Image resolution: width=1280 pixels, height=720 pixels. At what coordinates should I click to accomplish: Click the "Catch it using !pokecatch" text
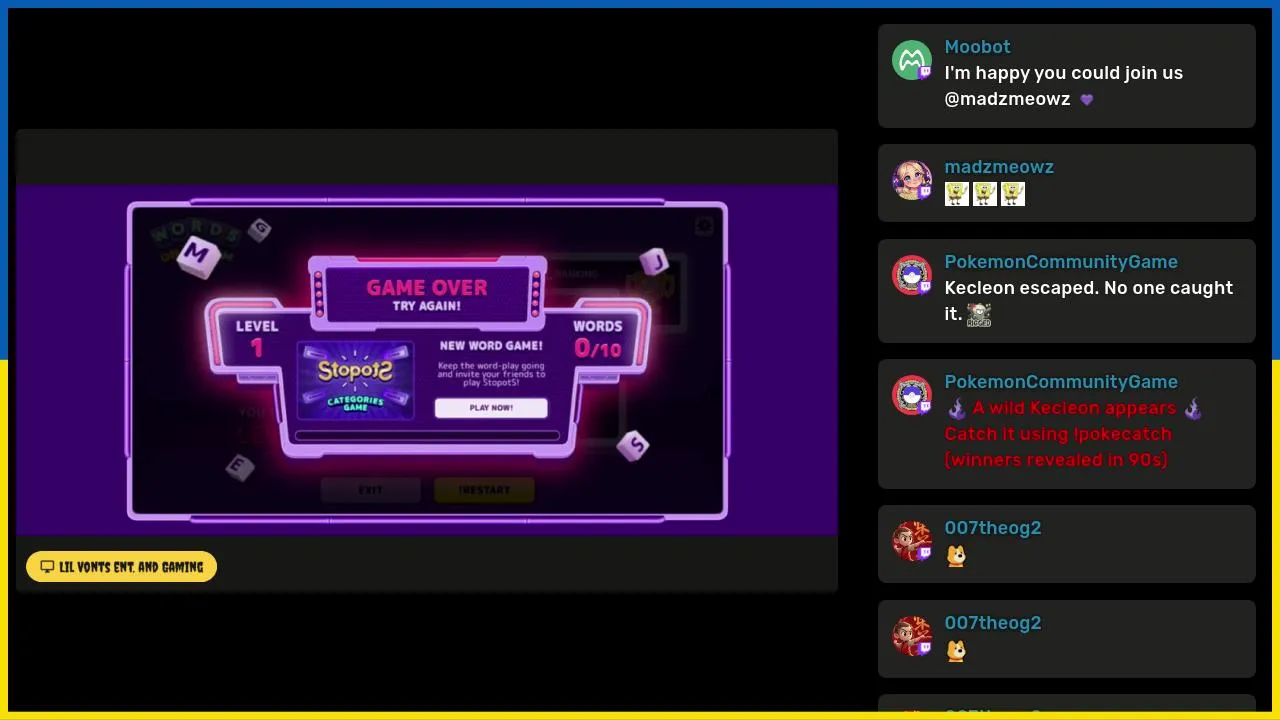pos(1058,434)
